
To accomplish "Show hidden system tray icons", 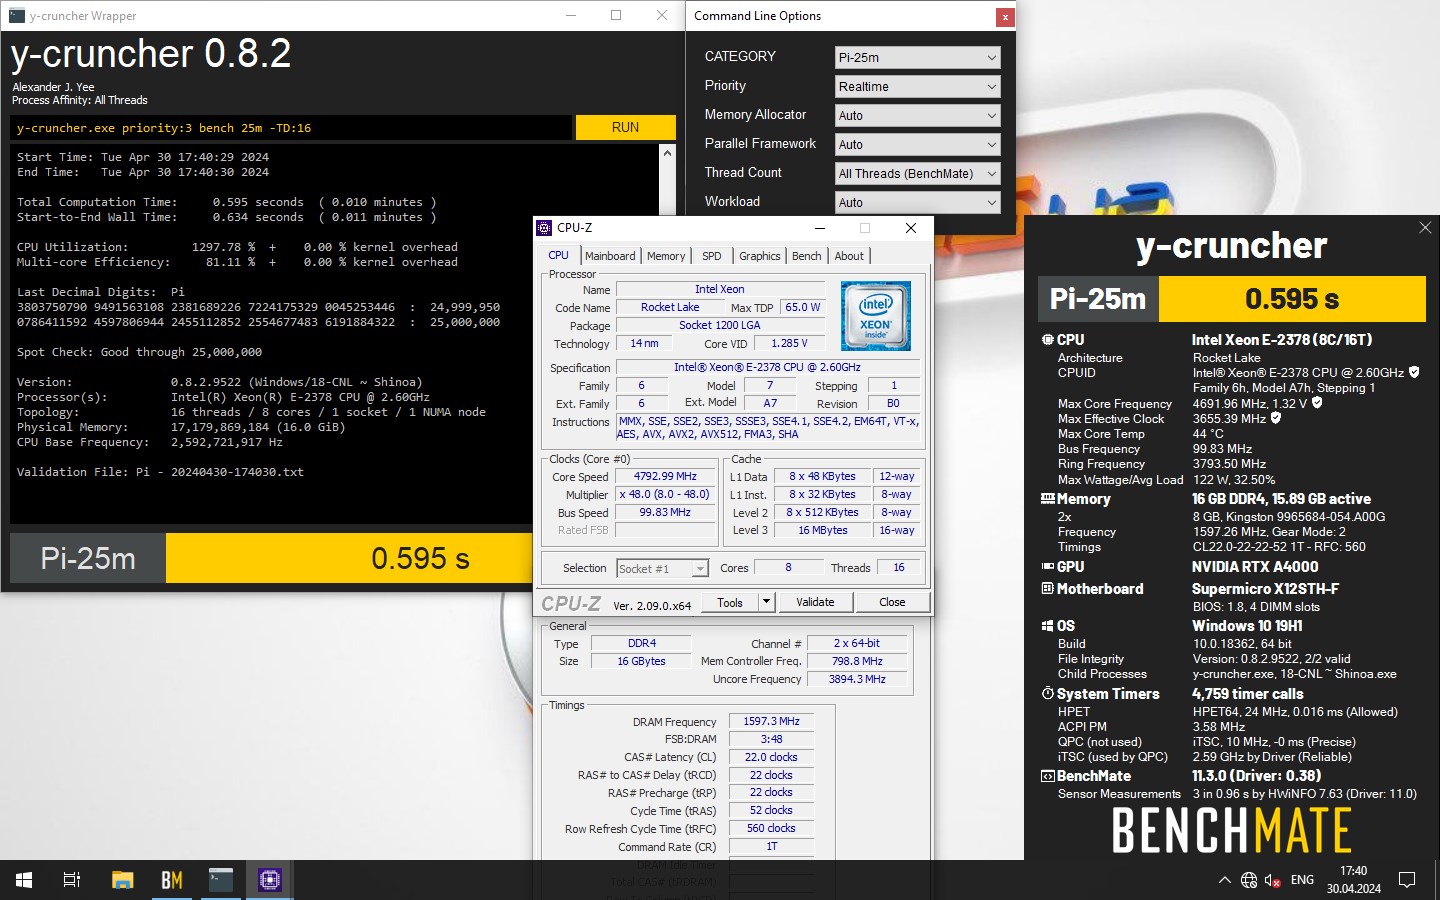I will 1224,880.
